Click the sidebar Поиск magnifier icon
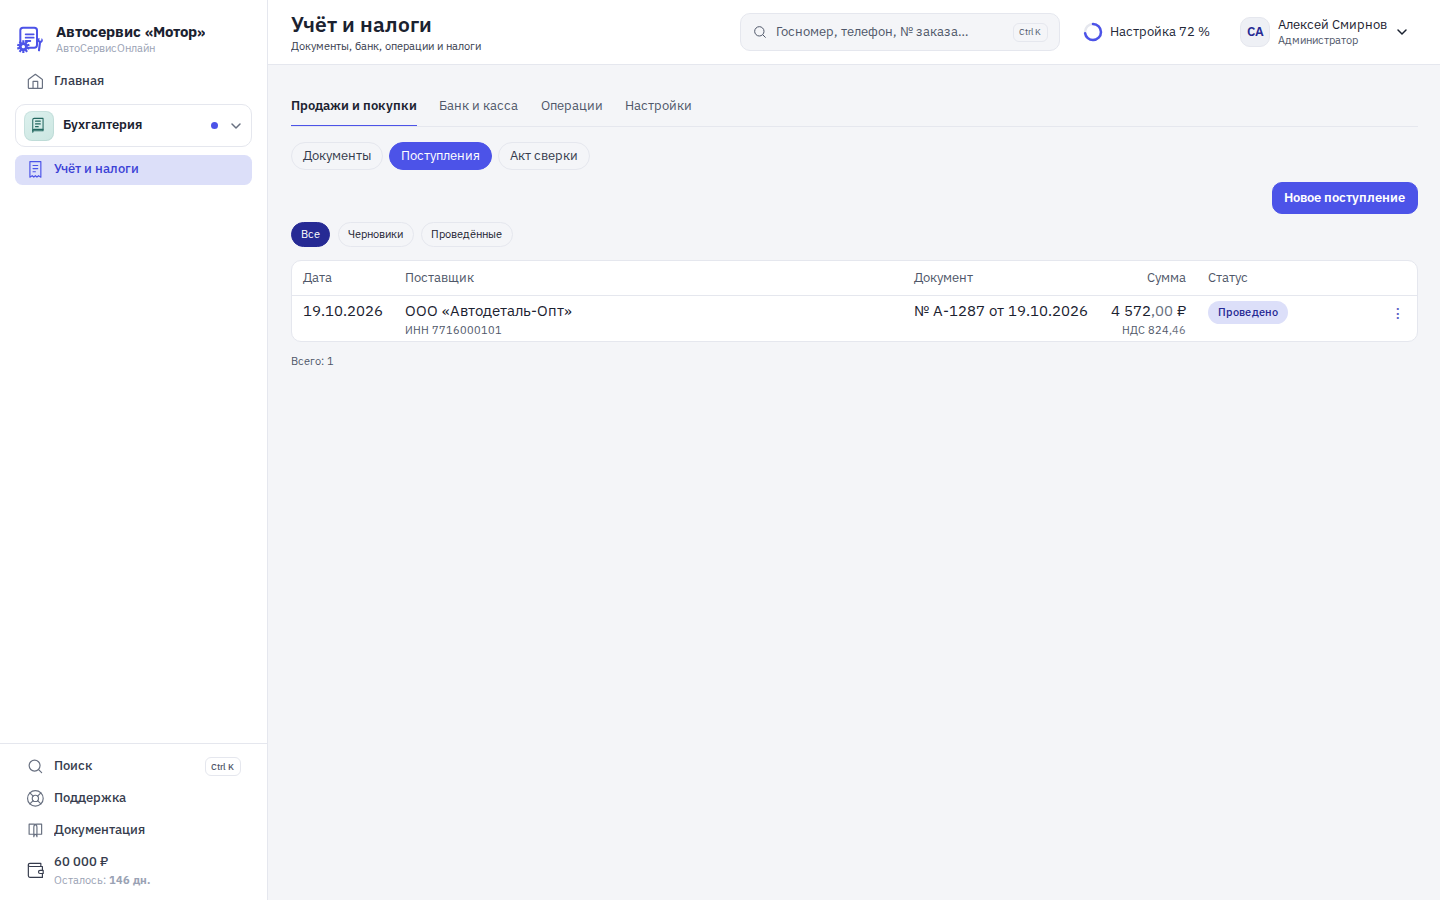The height and width of the screenshot is (900, 1440). [x=35, y=766]
